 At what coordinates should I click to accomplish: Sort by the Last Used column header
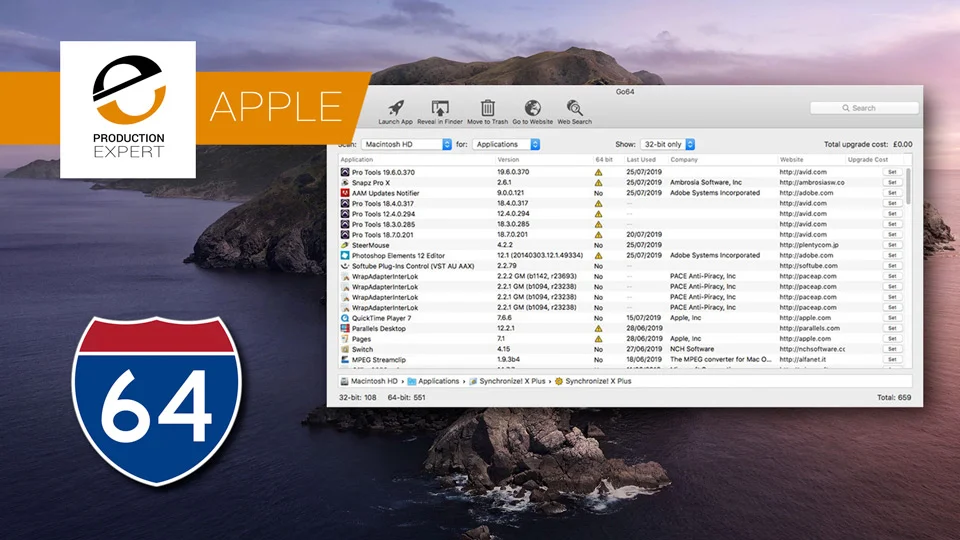click(x=641, y=160)
